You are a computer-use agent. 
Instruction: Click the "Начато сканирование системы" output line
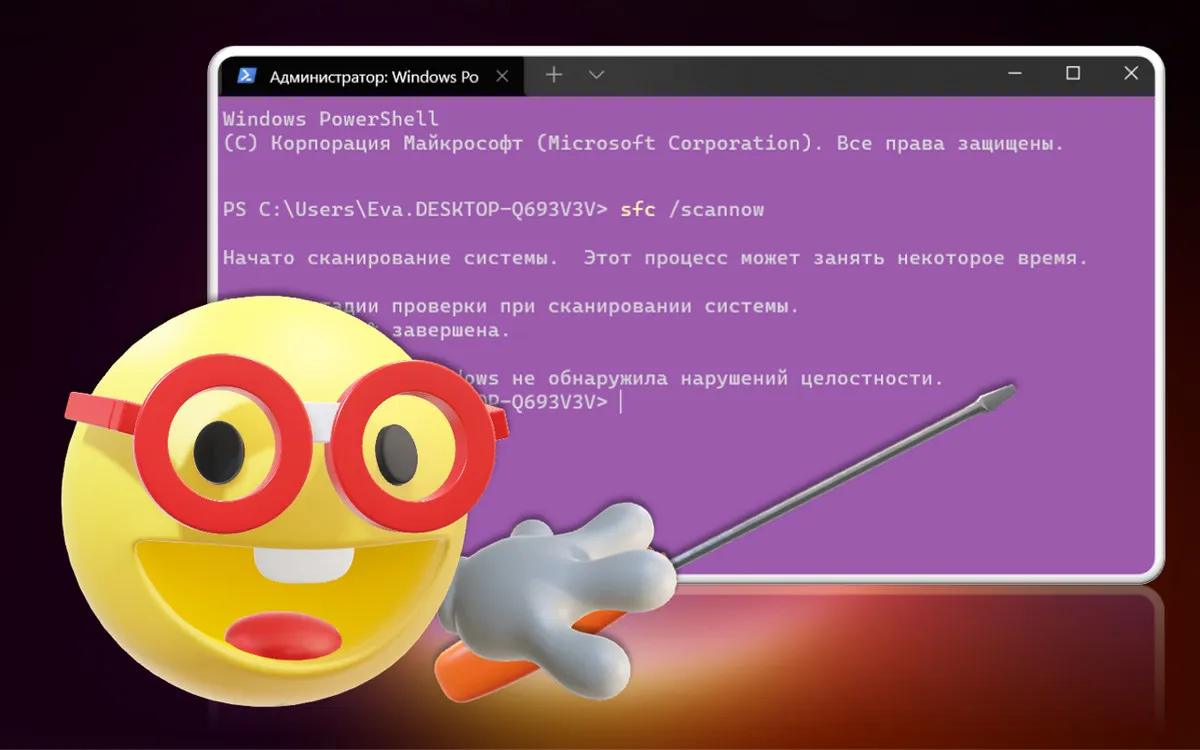(655, 258)
